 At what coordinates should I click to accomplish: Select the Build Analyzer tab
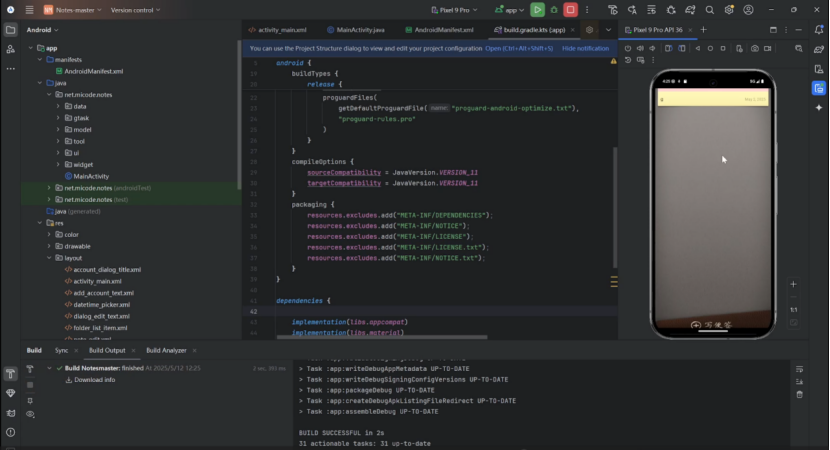166,350
